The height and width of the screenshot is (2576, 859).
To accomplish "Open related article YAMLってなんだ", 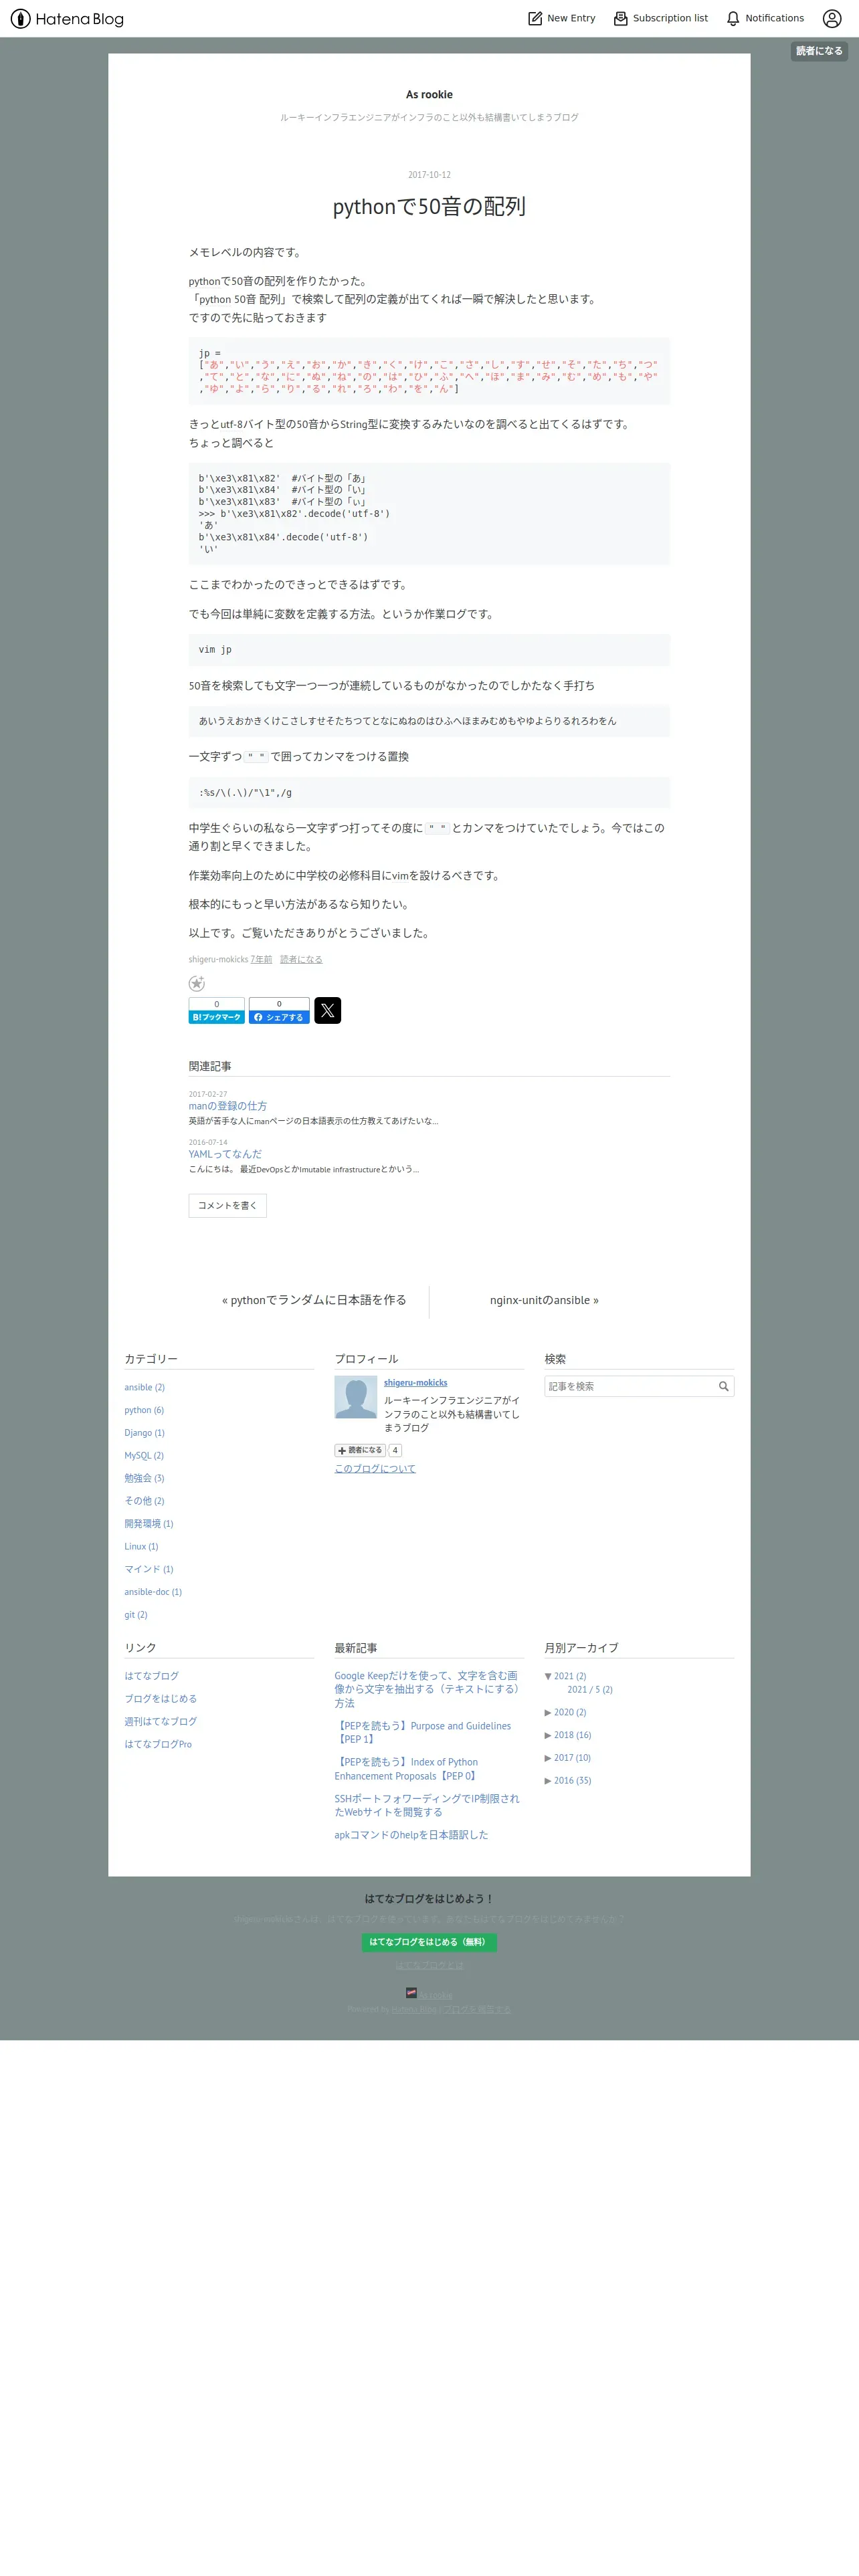I will (225, 1154).
